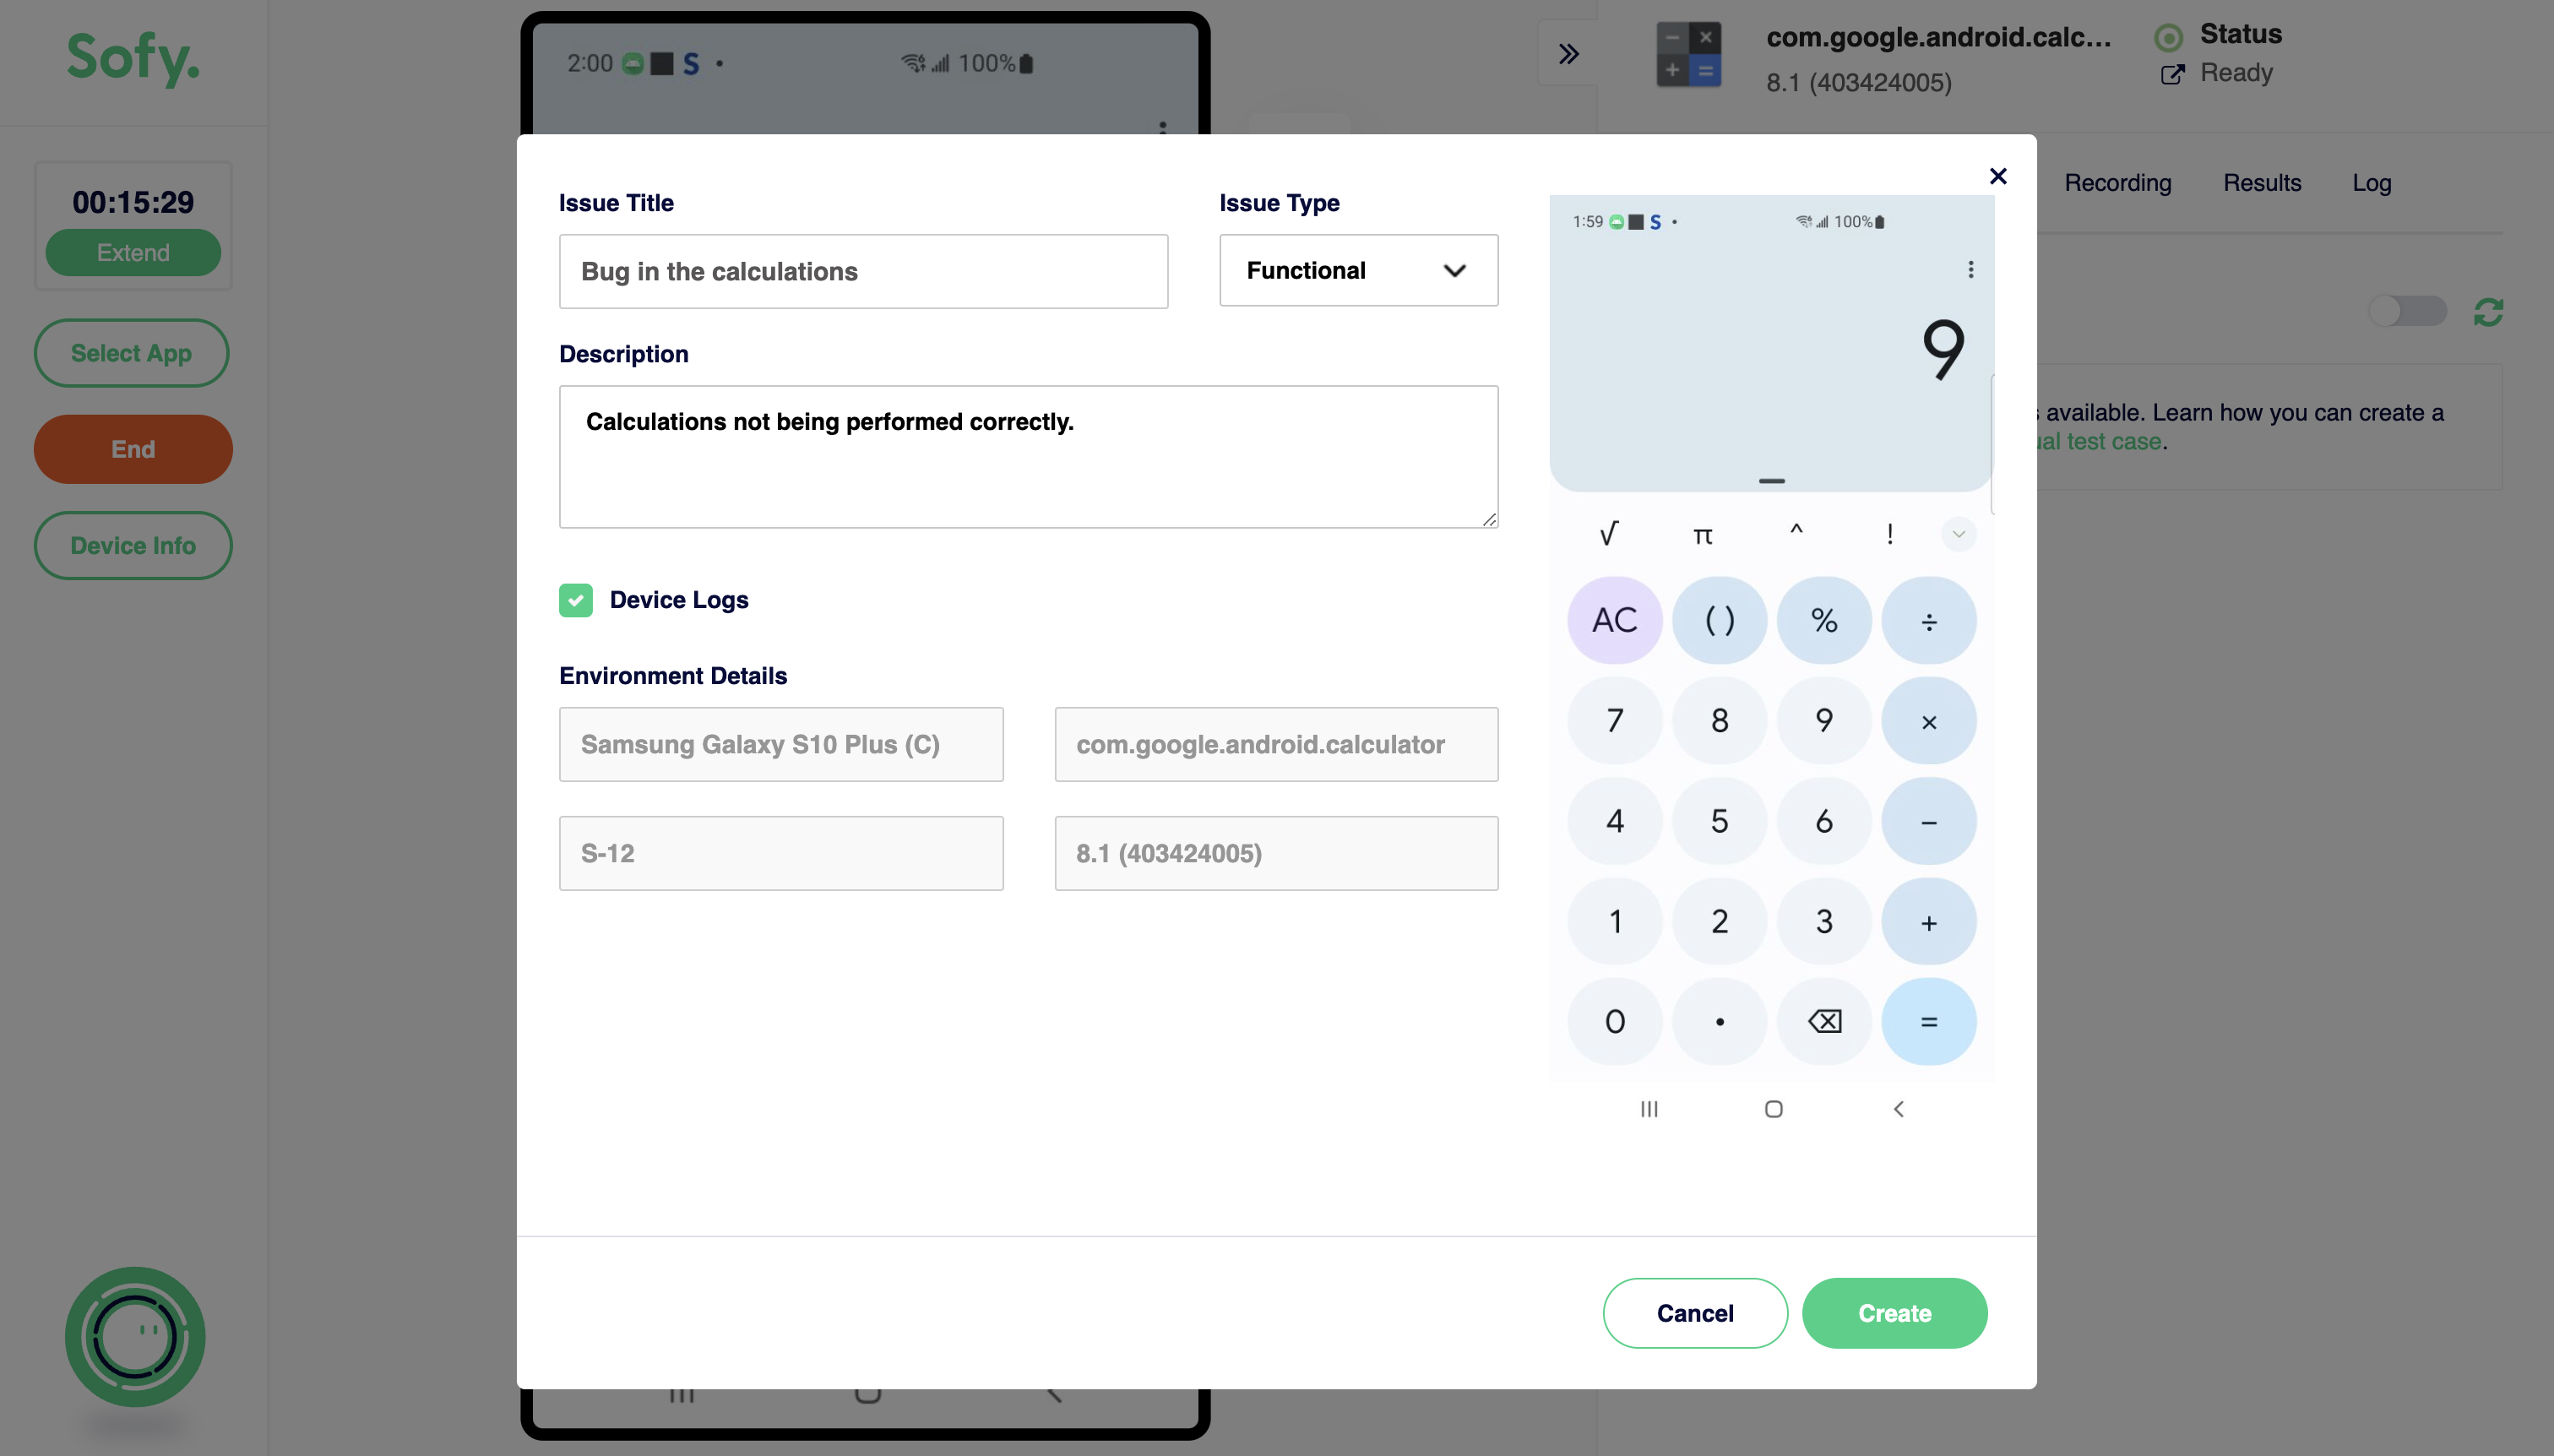Click the number 8 key

point(1719,721)
